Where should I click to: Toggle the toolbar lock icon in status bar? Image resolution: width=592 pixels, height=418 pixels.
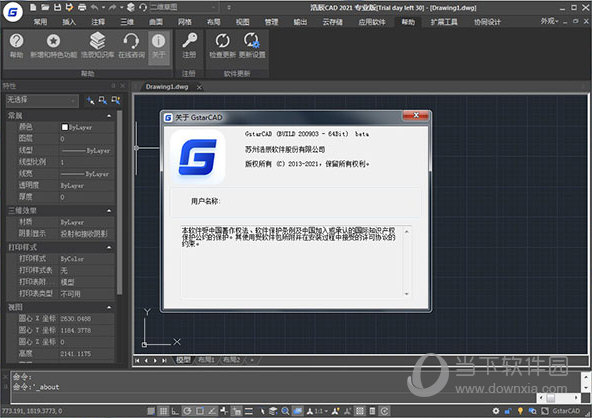[508, 411]
